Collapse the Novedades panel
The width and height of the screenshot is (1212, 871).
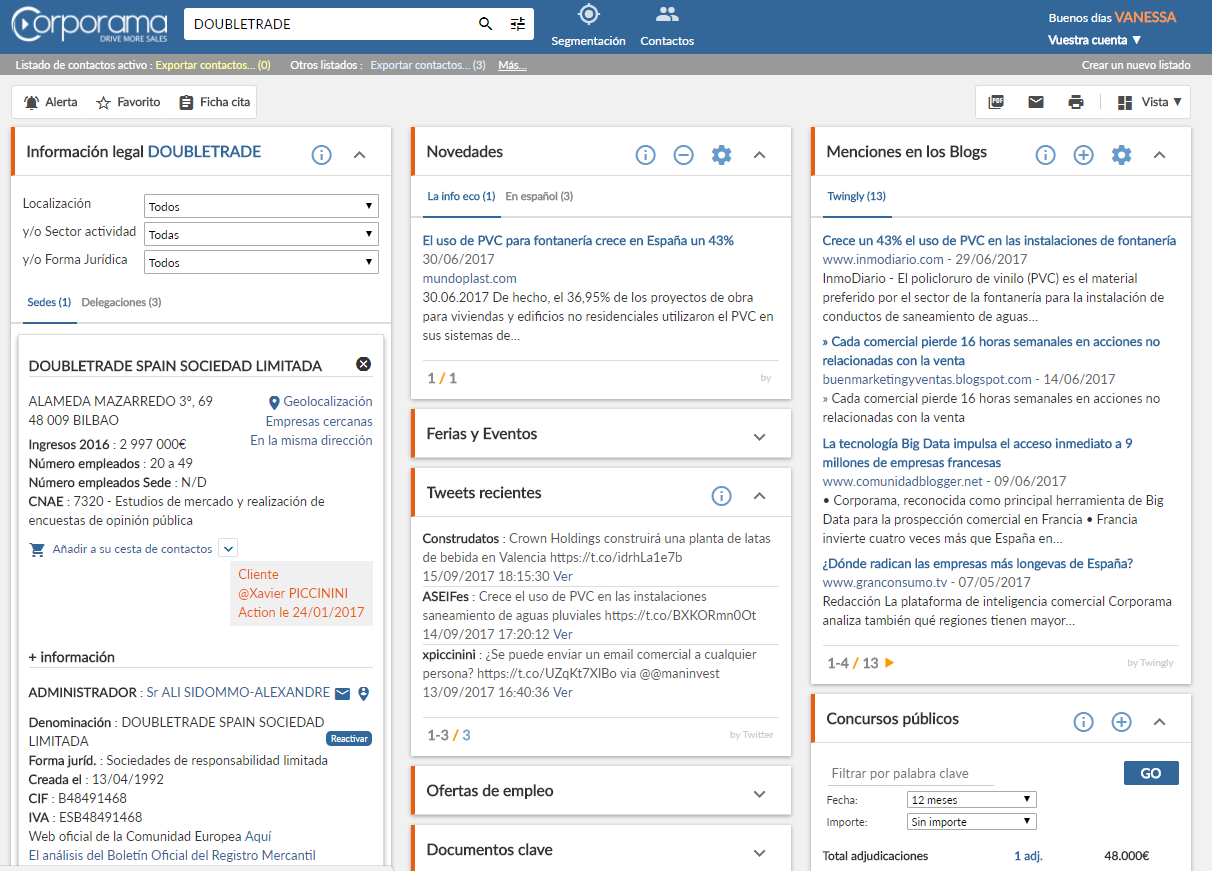click(x=759, y=155)
